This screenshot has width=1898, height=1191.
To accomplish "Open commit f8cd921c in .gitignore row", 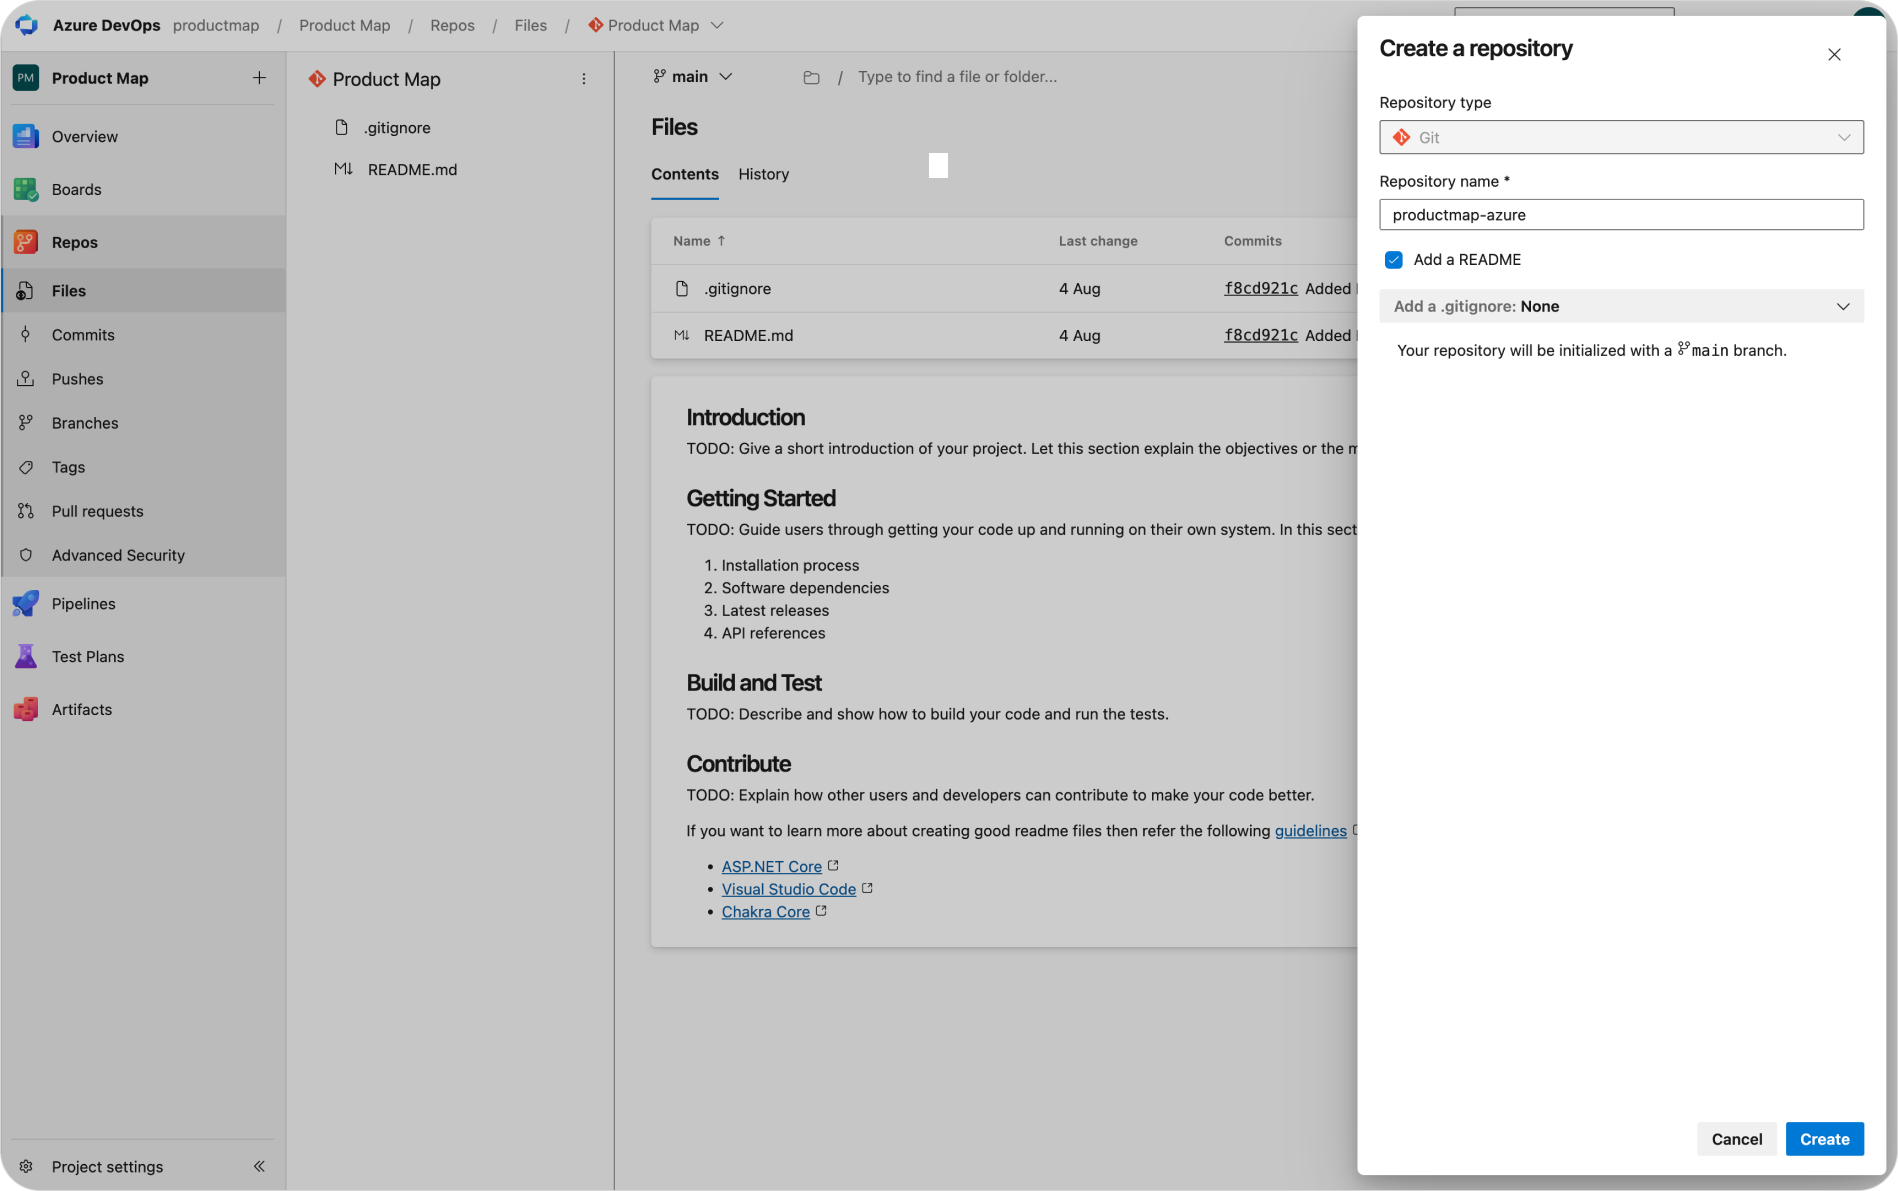I will 1261,288.
